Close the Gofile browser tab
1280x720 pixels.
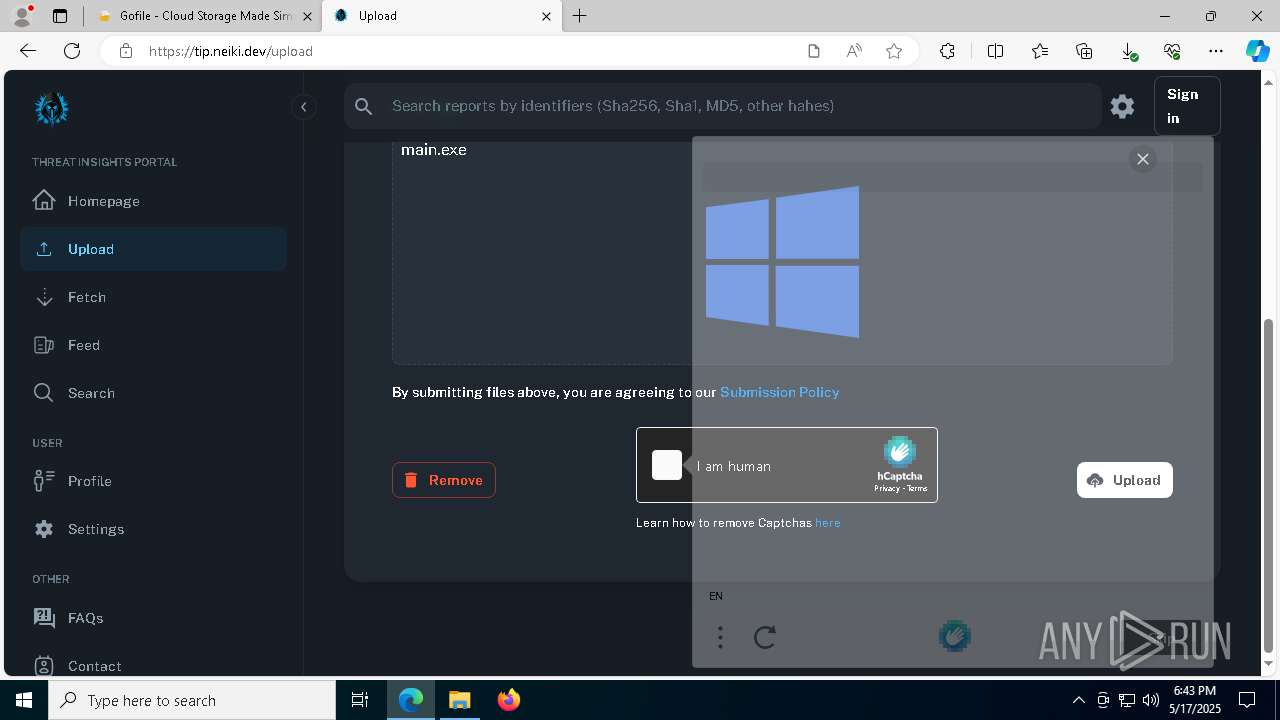click(307, 16)
